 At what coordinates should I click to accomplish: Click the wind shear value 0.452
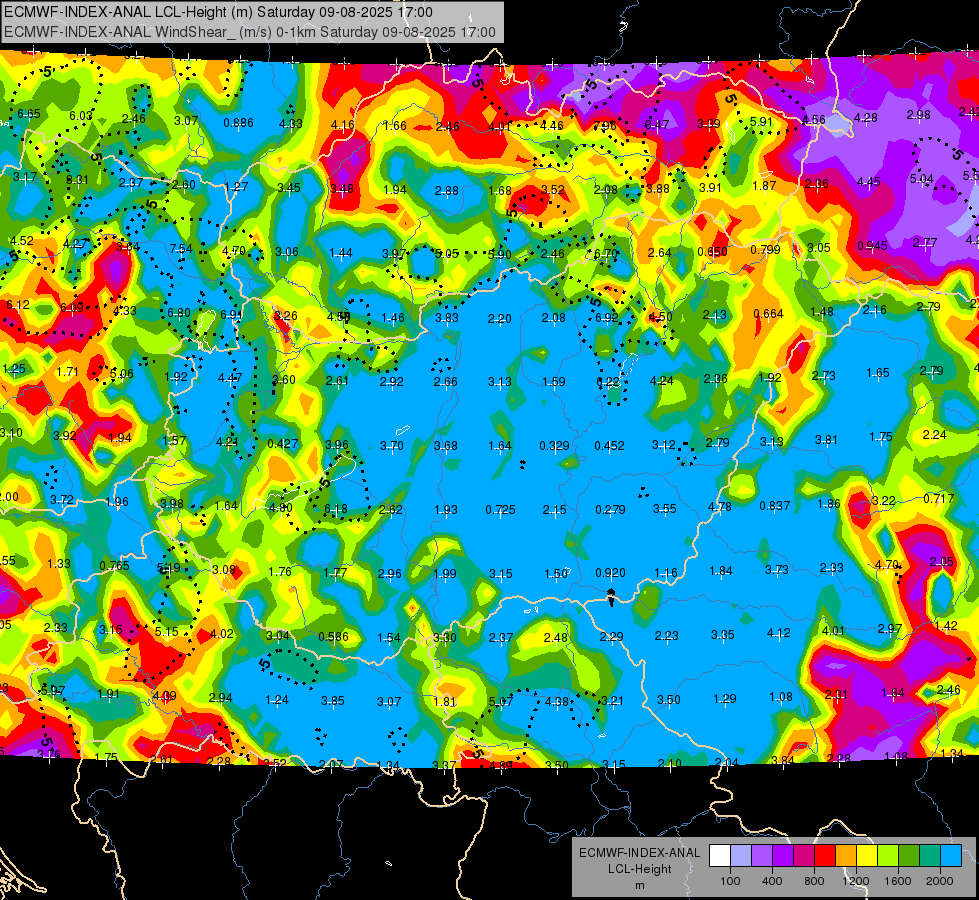pos(609,445)
